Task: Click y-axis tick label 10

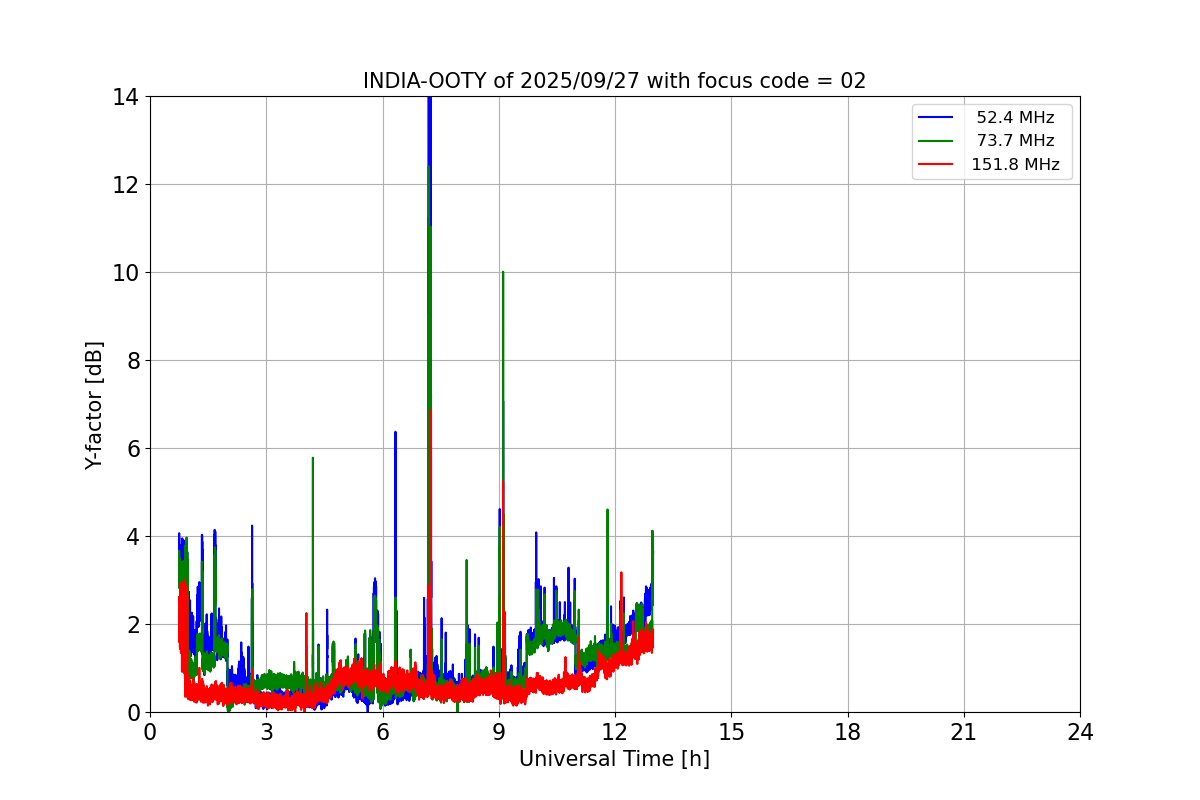Action: point(125,273)
